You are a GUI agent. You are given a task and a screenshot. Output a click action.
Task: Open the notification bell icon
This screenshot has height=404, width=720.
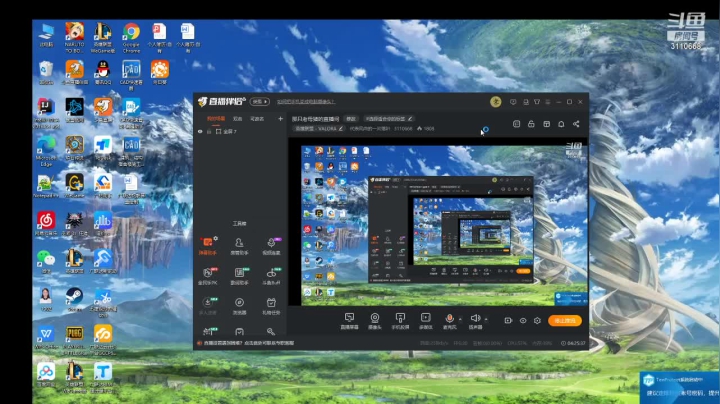[561, 124]
